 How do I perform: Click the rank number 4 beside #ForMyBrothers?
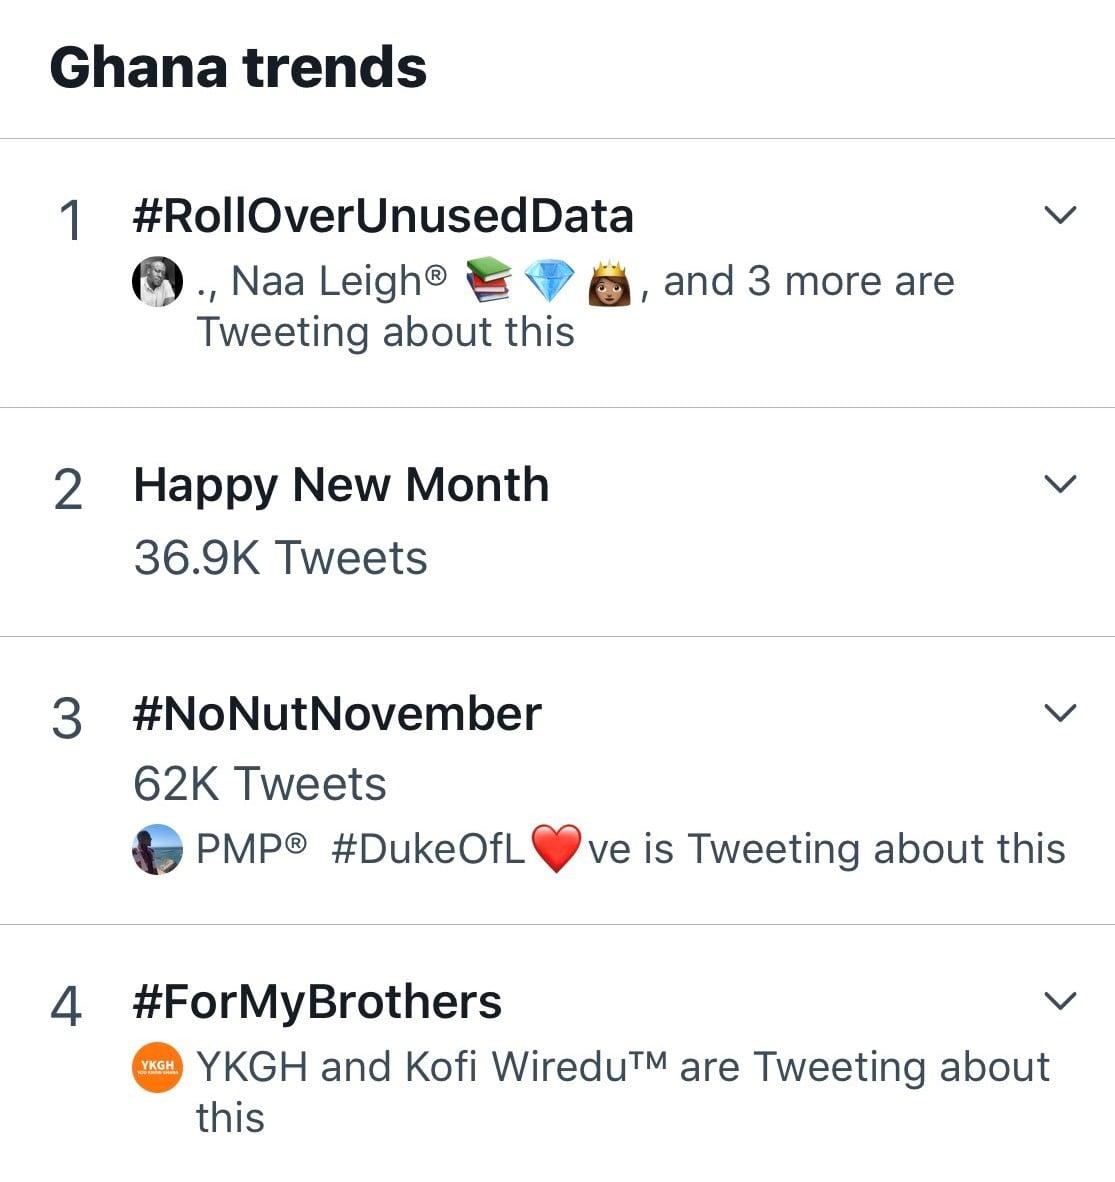pyautogui.click(x=66, y=1006)
